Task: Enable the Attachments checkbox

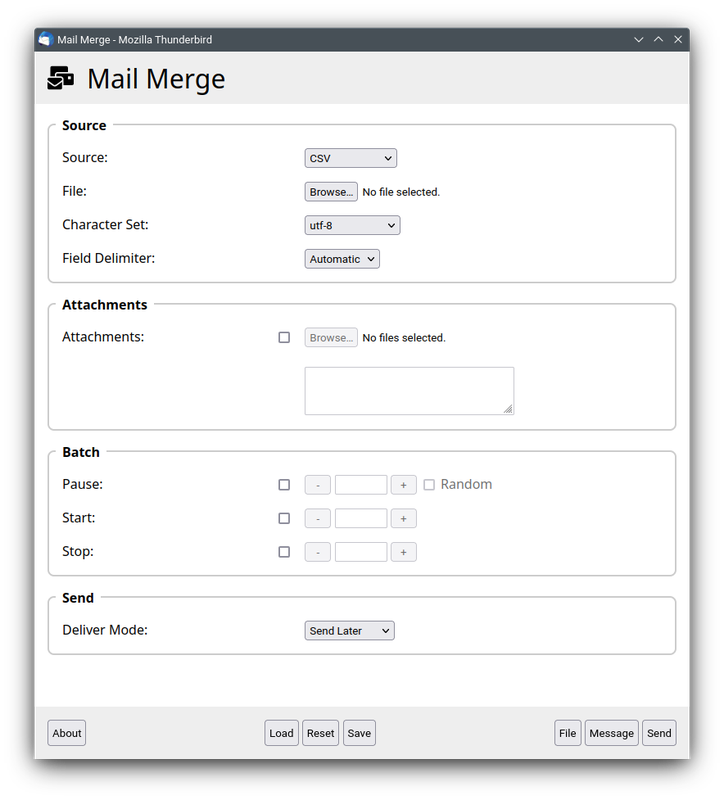Action: coord(284,337)
